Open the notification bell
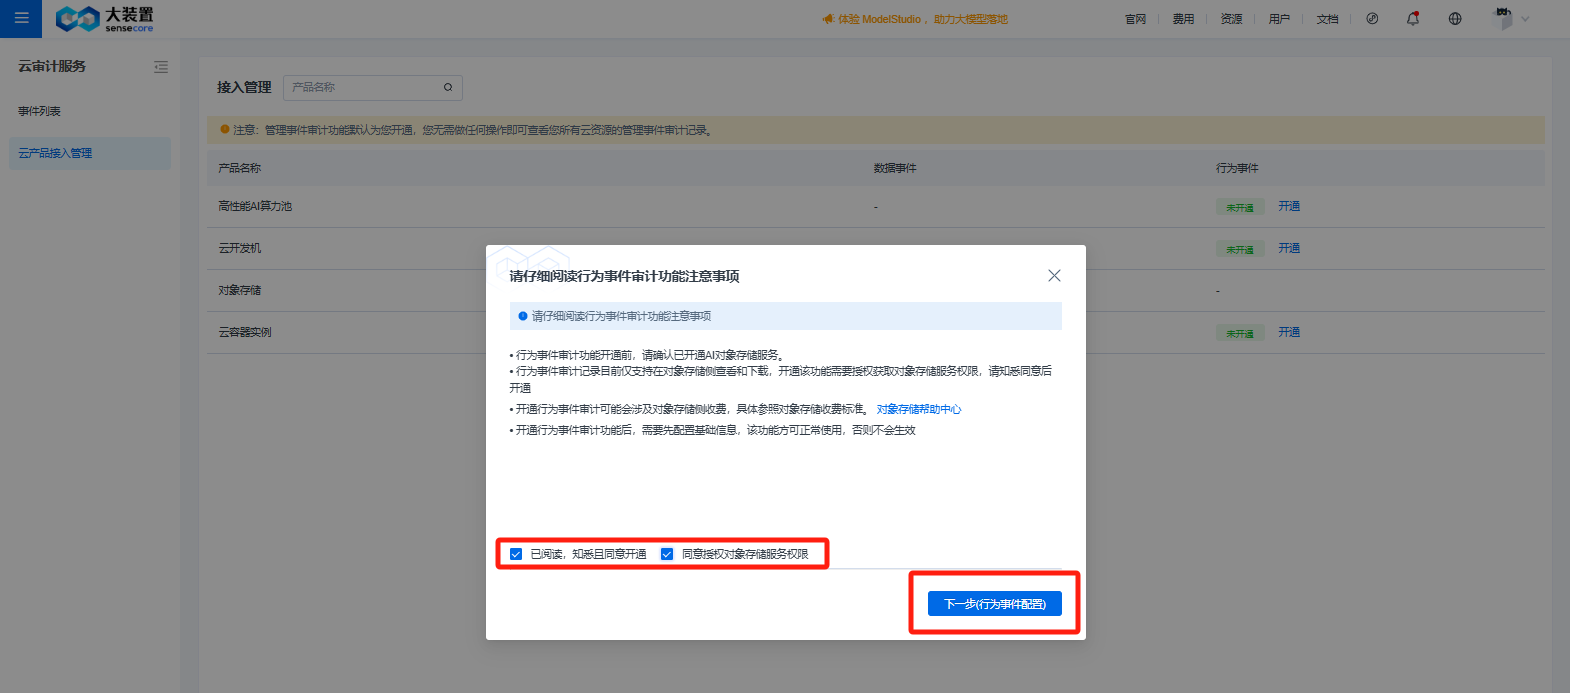 [x=1413, y=18]
